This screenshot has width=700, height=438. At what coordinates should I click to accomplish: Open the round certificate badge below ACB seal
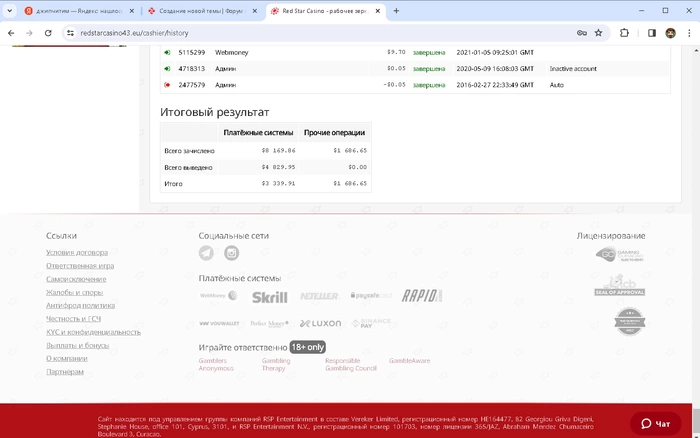click(x=629, y=321)
